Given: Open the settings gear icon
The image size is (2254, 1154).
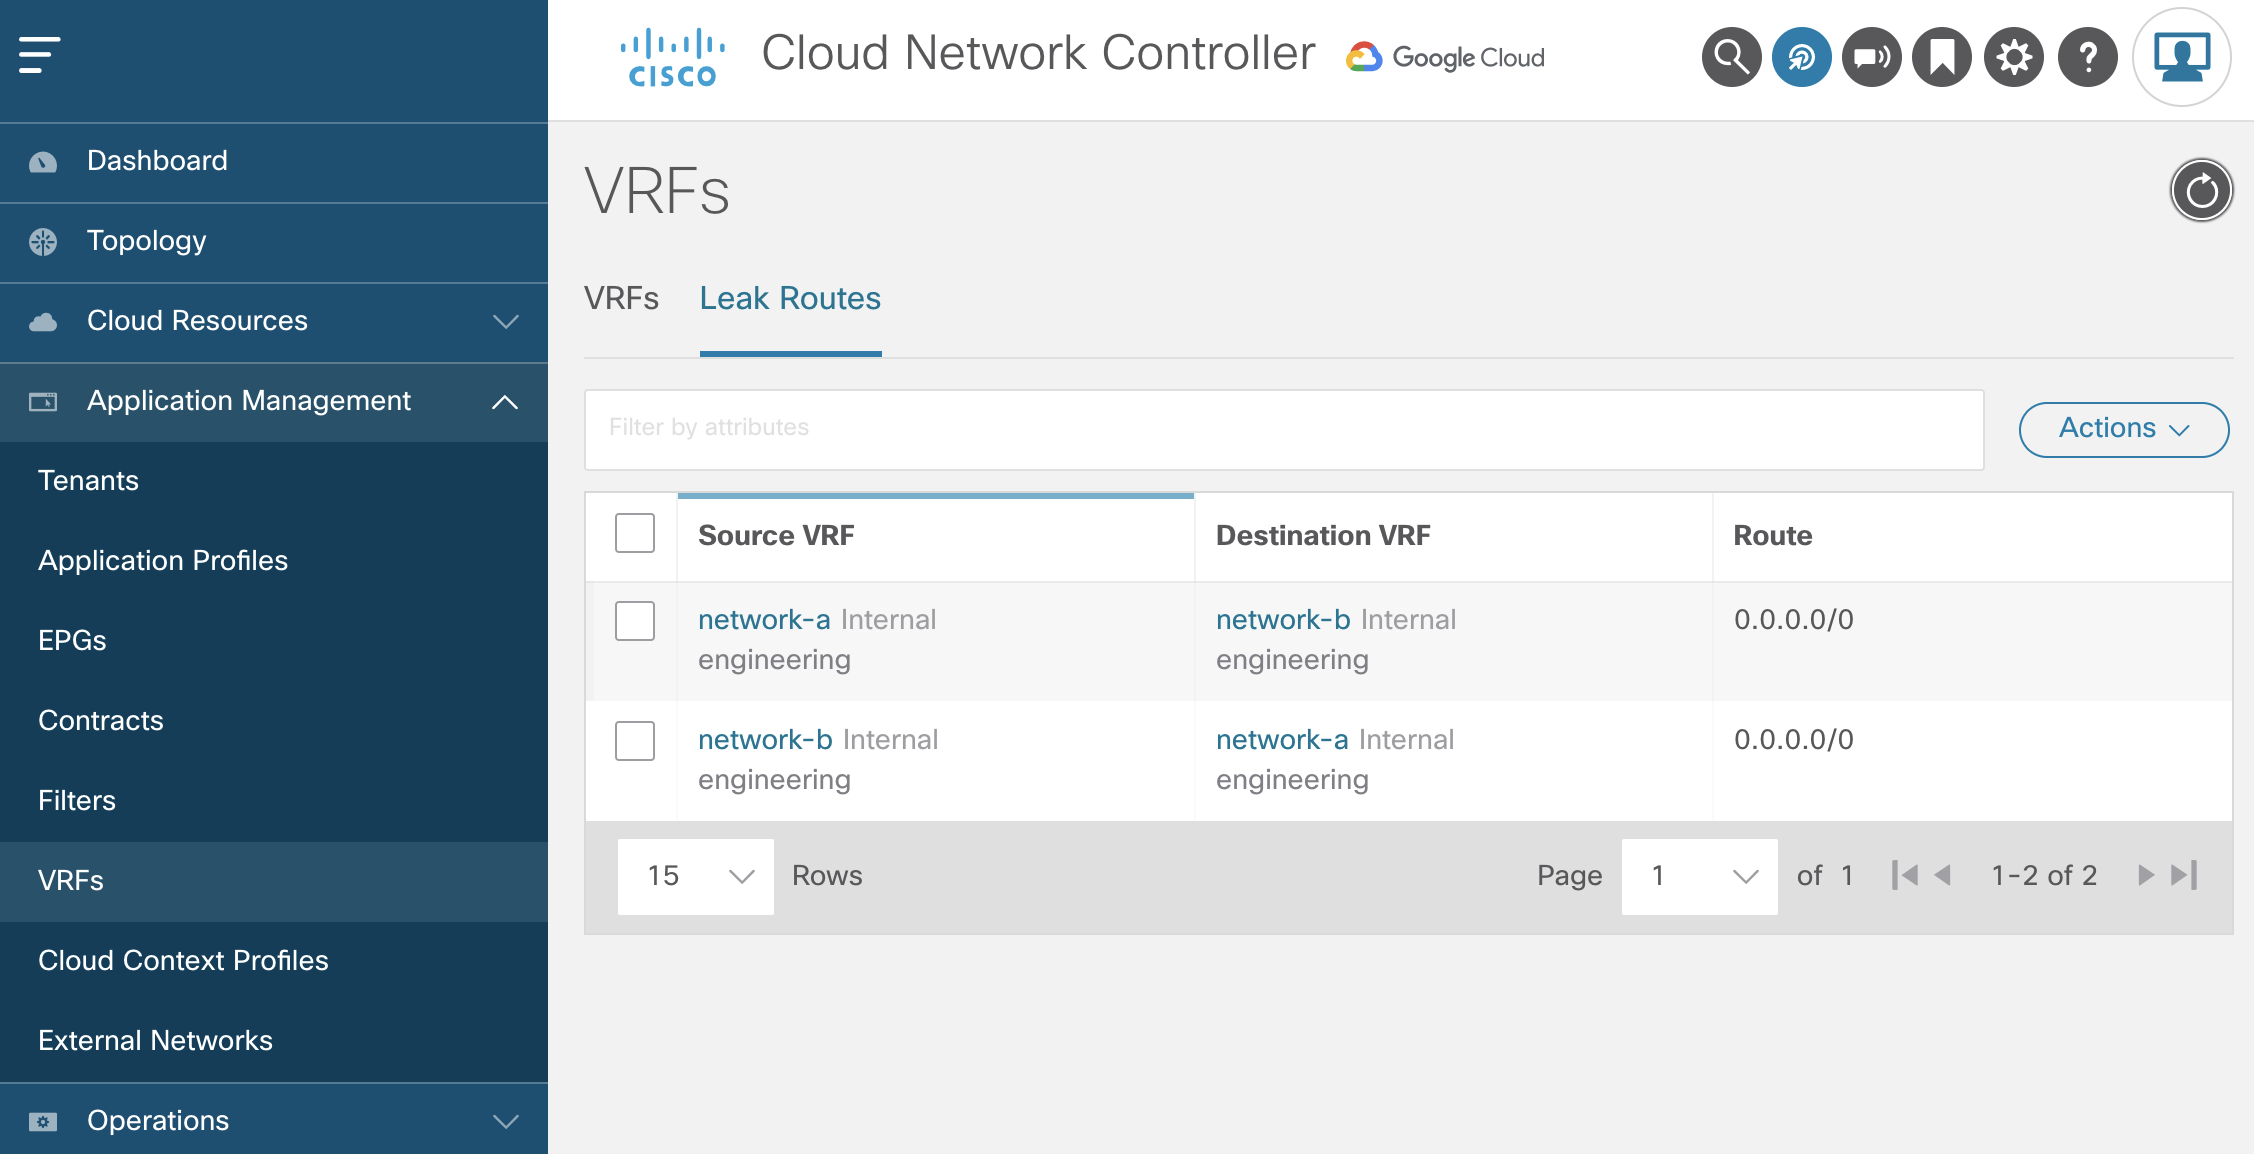Looking at the screenshot, I should (2013, 58).
